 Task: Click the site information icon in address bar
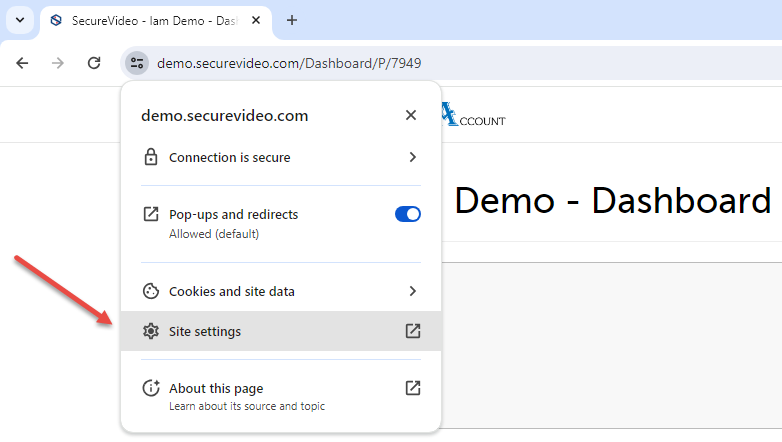pos(137,63)
